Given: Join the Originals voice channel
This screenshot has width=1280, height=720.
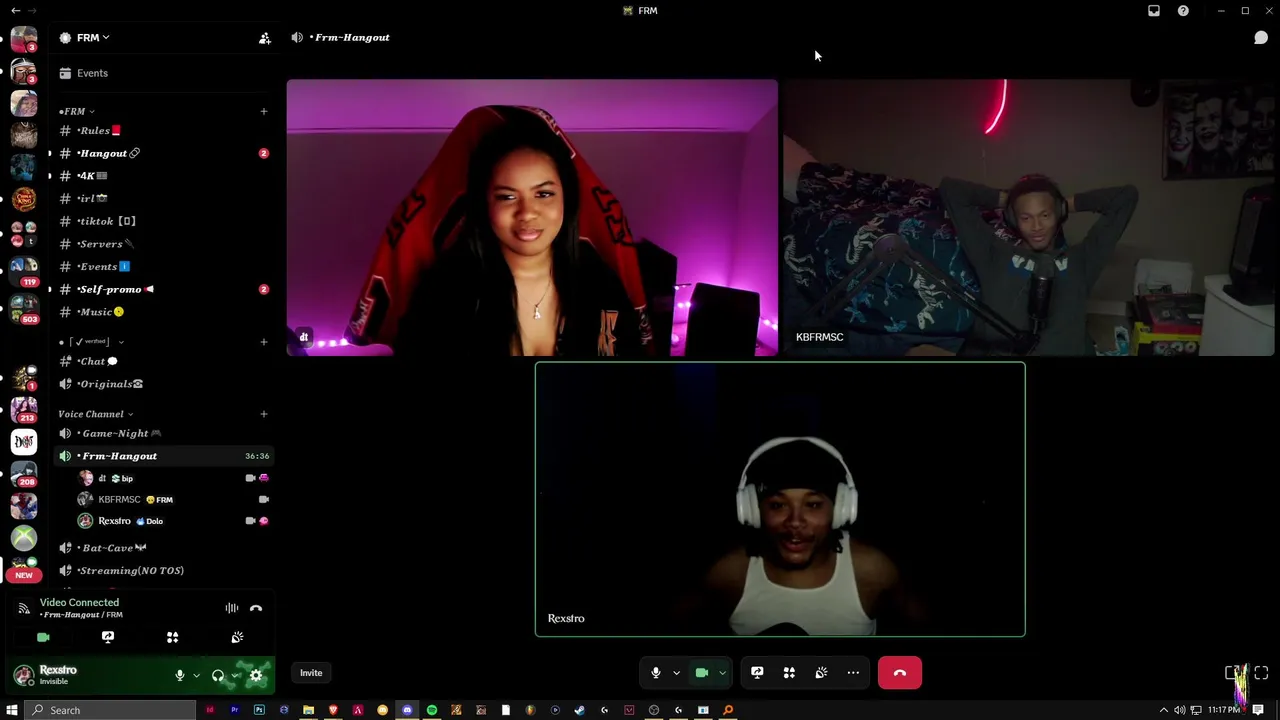Looking at the screenshot, I should point(163,384).
